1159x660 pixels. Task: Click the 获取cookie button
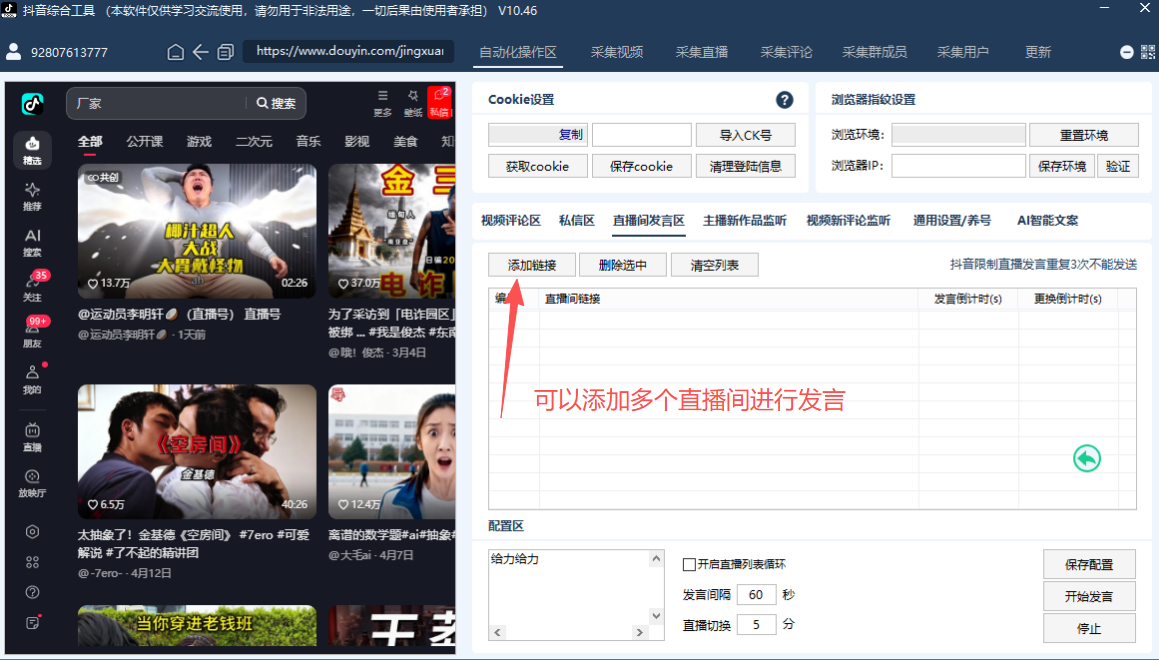[x=537, y=166]
